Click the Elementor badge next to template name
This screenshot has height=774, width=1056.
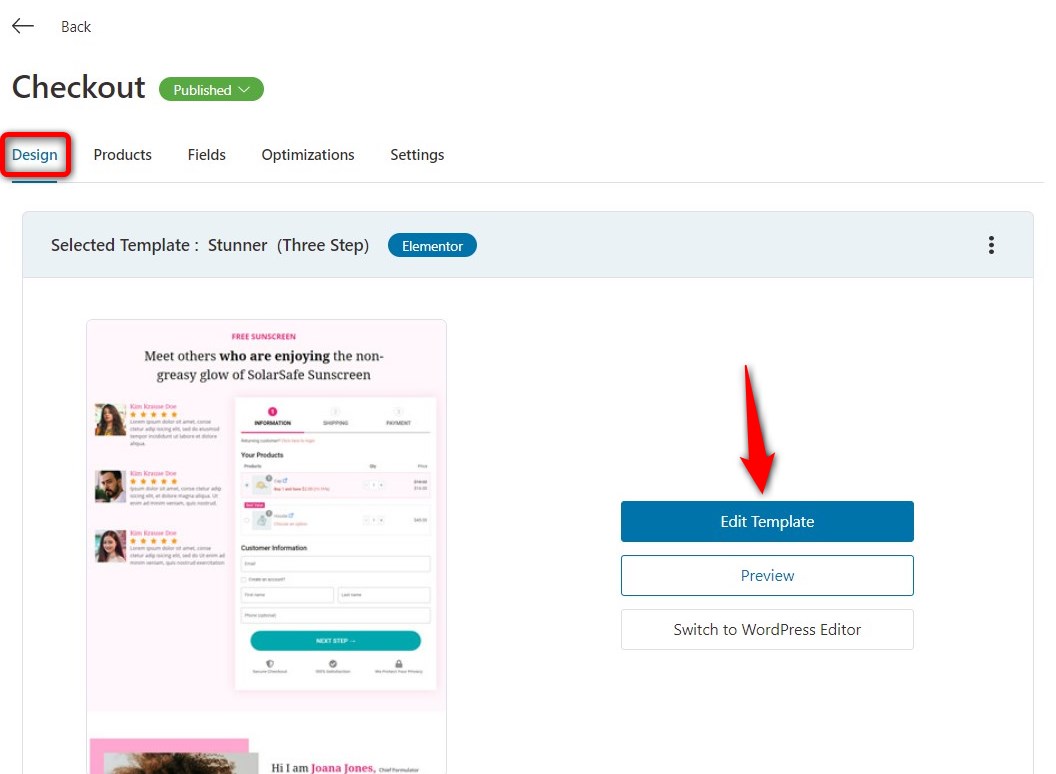432,245
